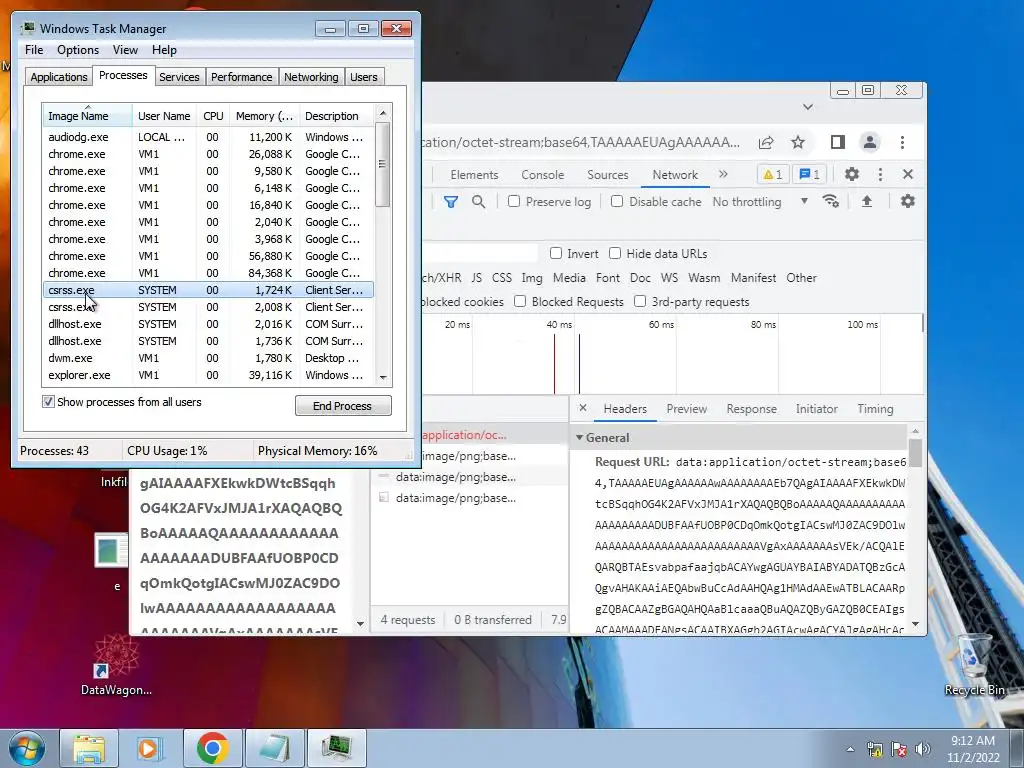Open the Windows Start button
The image size is (1024, 768).
[26, 748]
